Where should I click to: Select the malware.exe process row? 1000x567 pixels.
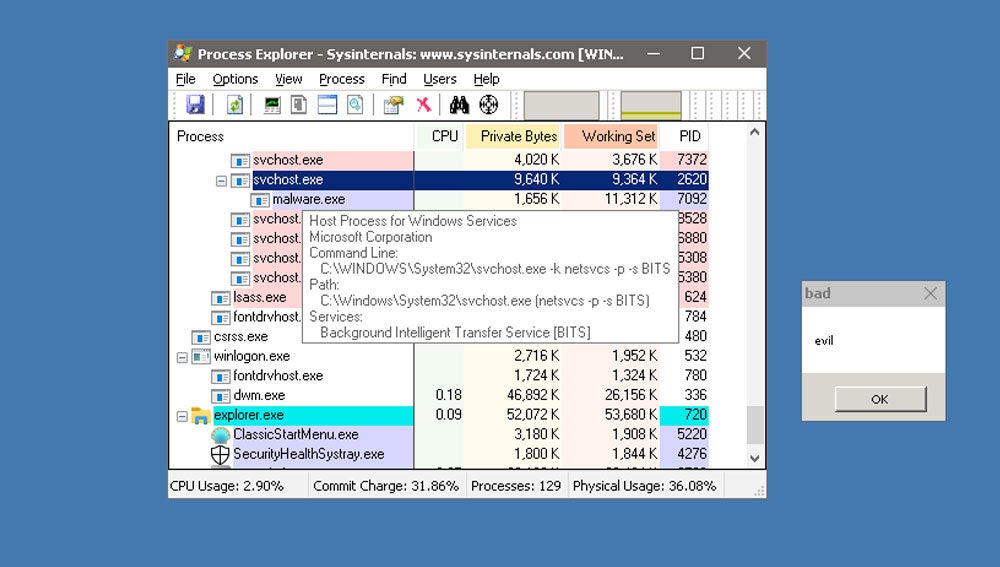439,200
